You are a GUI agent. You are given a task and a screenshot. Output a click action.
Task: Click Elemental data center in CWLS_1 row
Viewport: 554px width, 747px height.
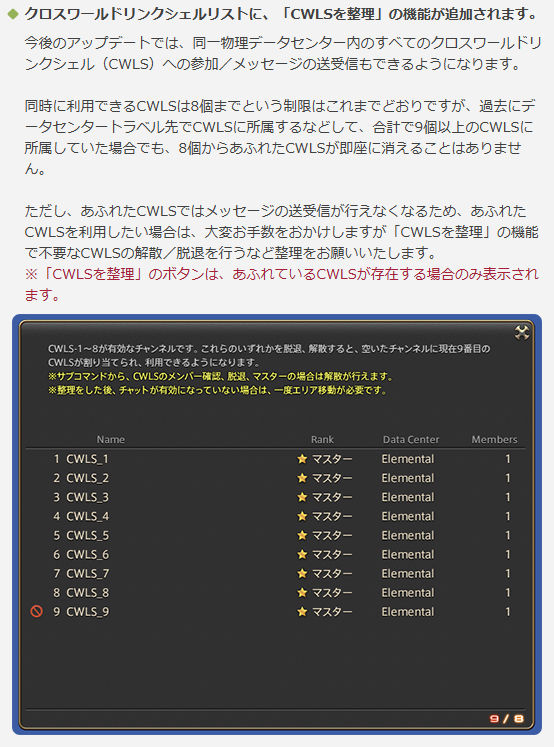[408, 459]
